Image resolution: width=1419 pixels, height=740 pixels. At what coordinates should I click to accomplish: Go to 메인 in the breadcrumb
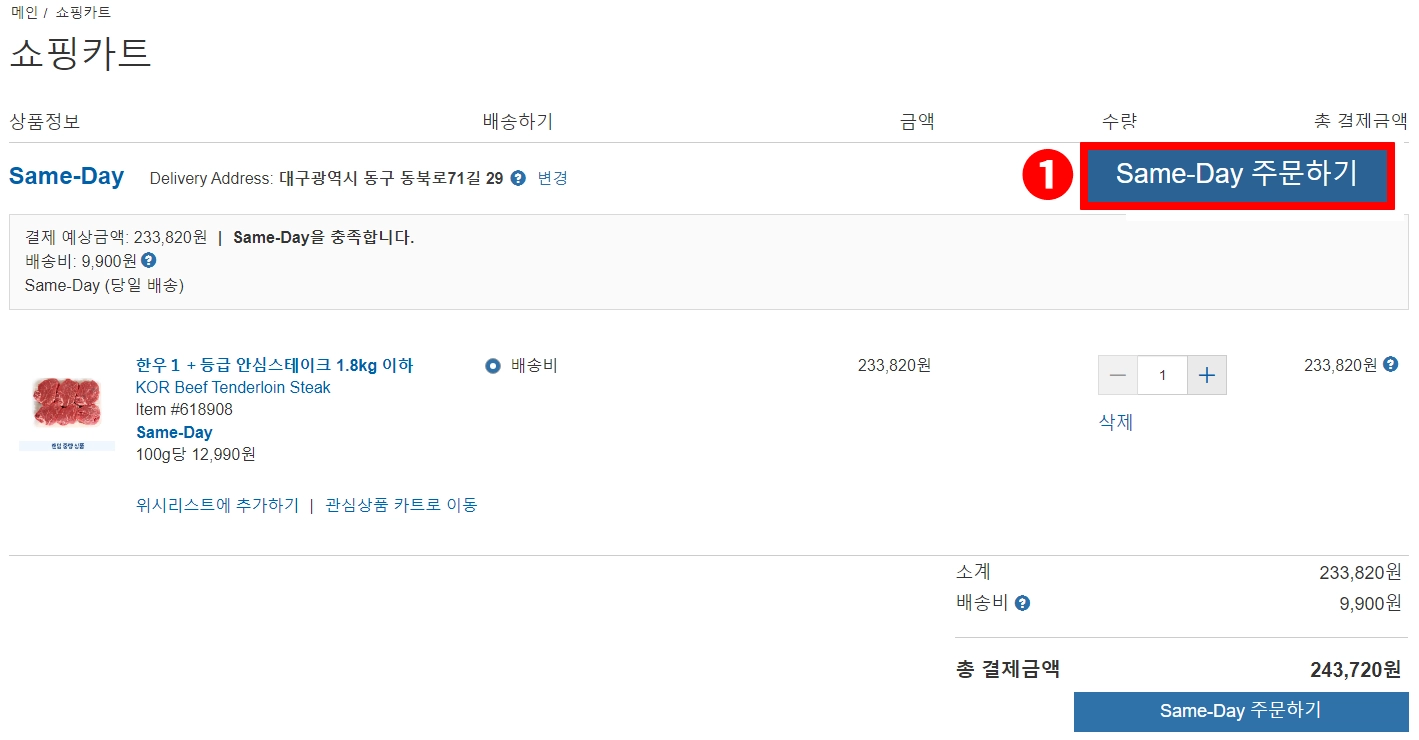24,13
